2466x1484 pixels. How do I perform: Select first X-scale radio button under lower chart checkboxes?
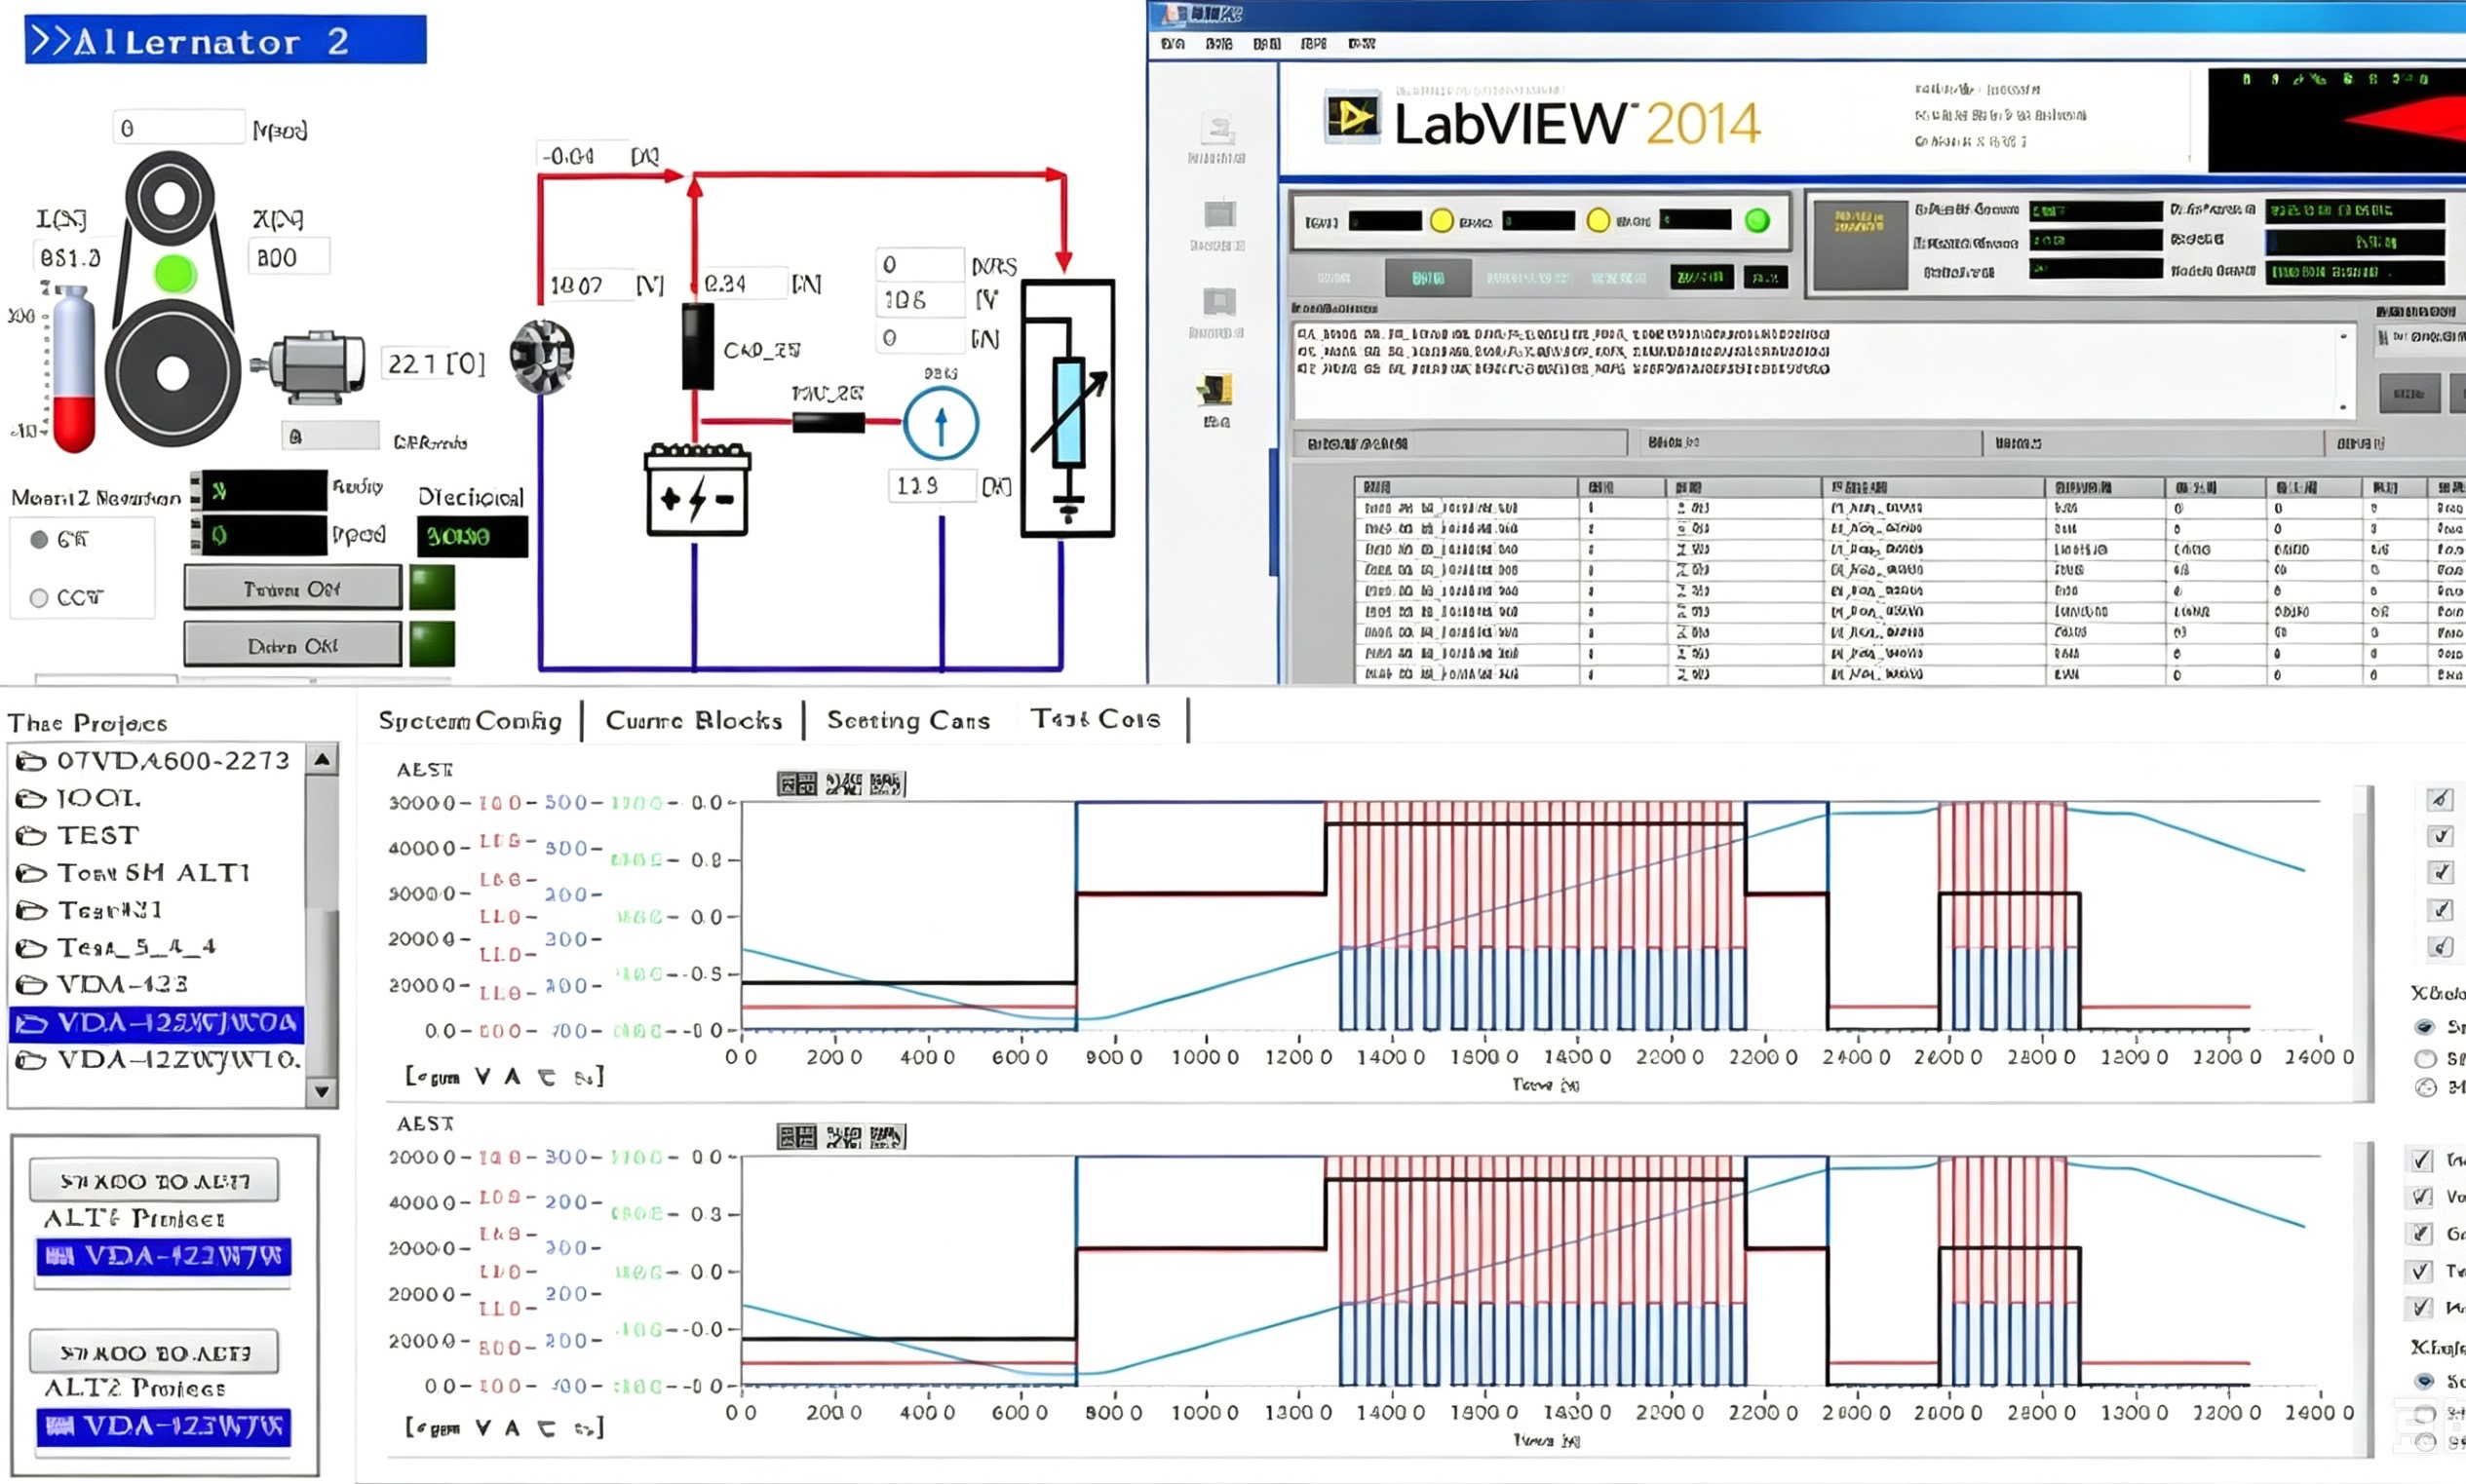[2424, 1381]
